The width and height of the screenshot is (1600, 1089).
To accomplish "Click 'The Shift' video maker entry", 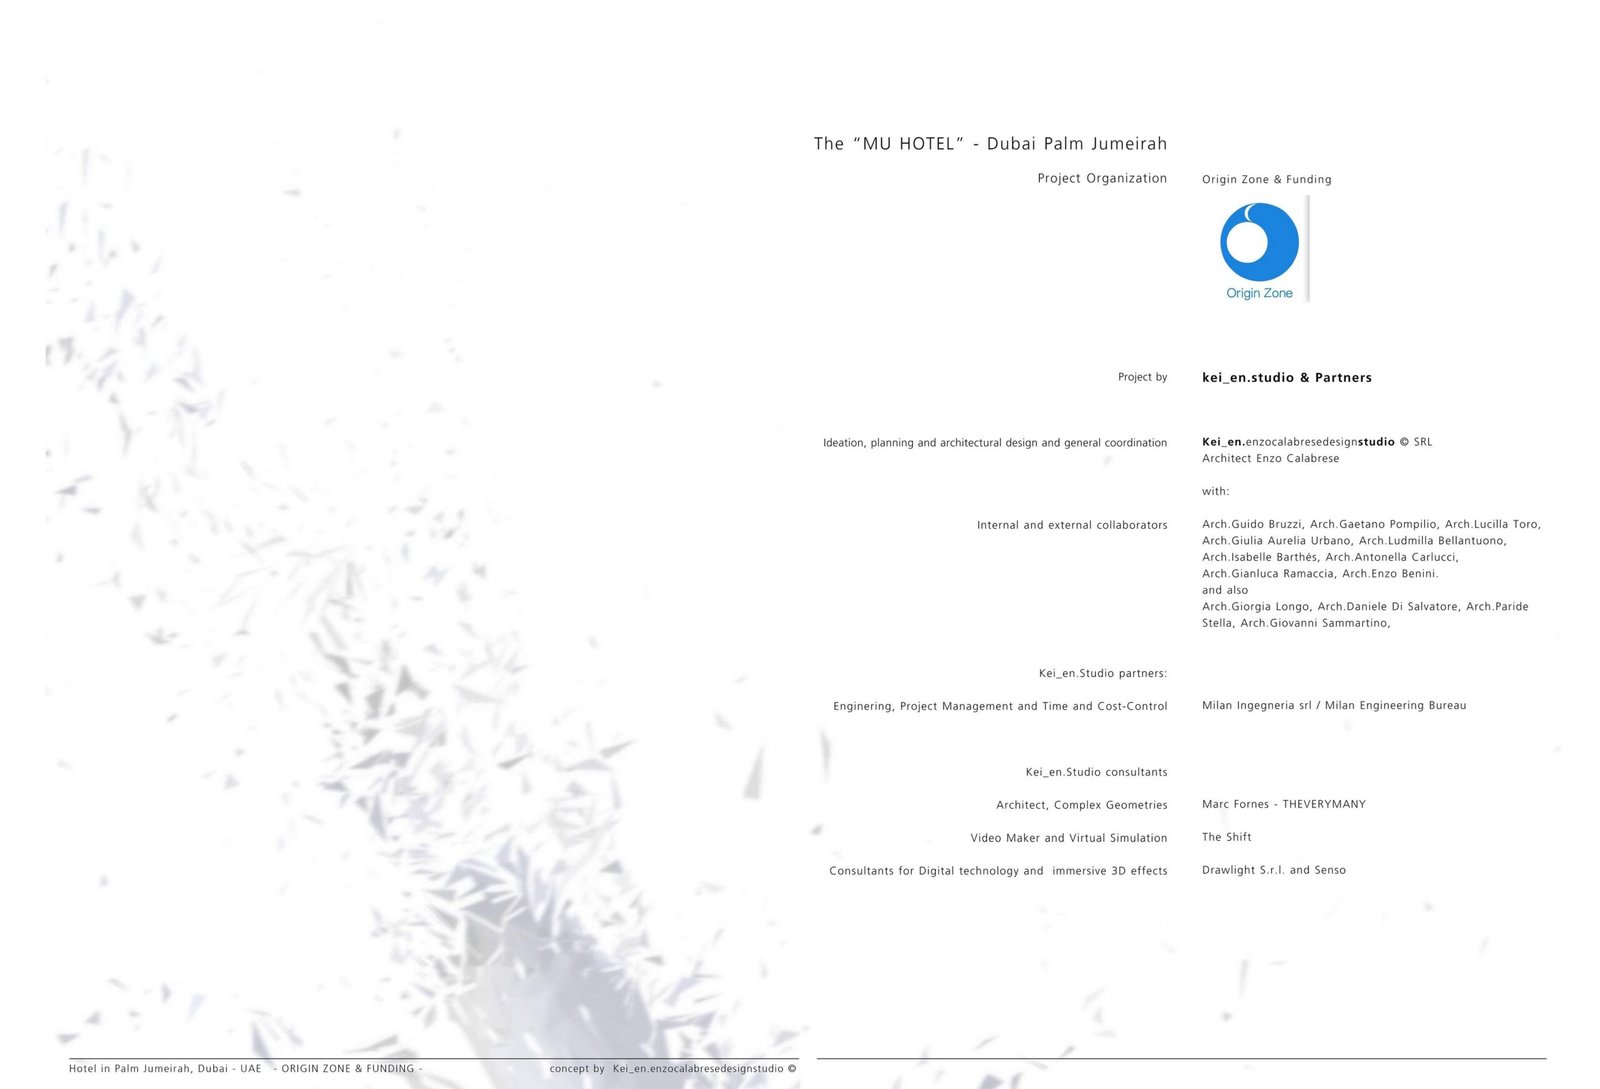I will pos(1226,837).
